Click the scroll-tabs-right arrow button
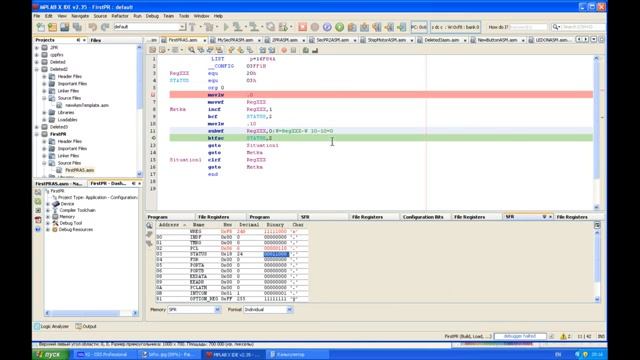Image resolution: width=640 pixels, height=360 pixels. click(x=586, y=40)
